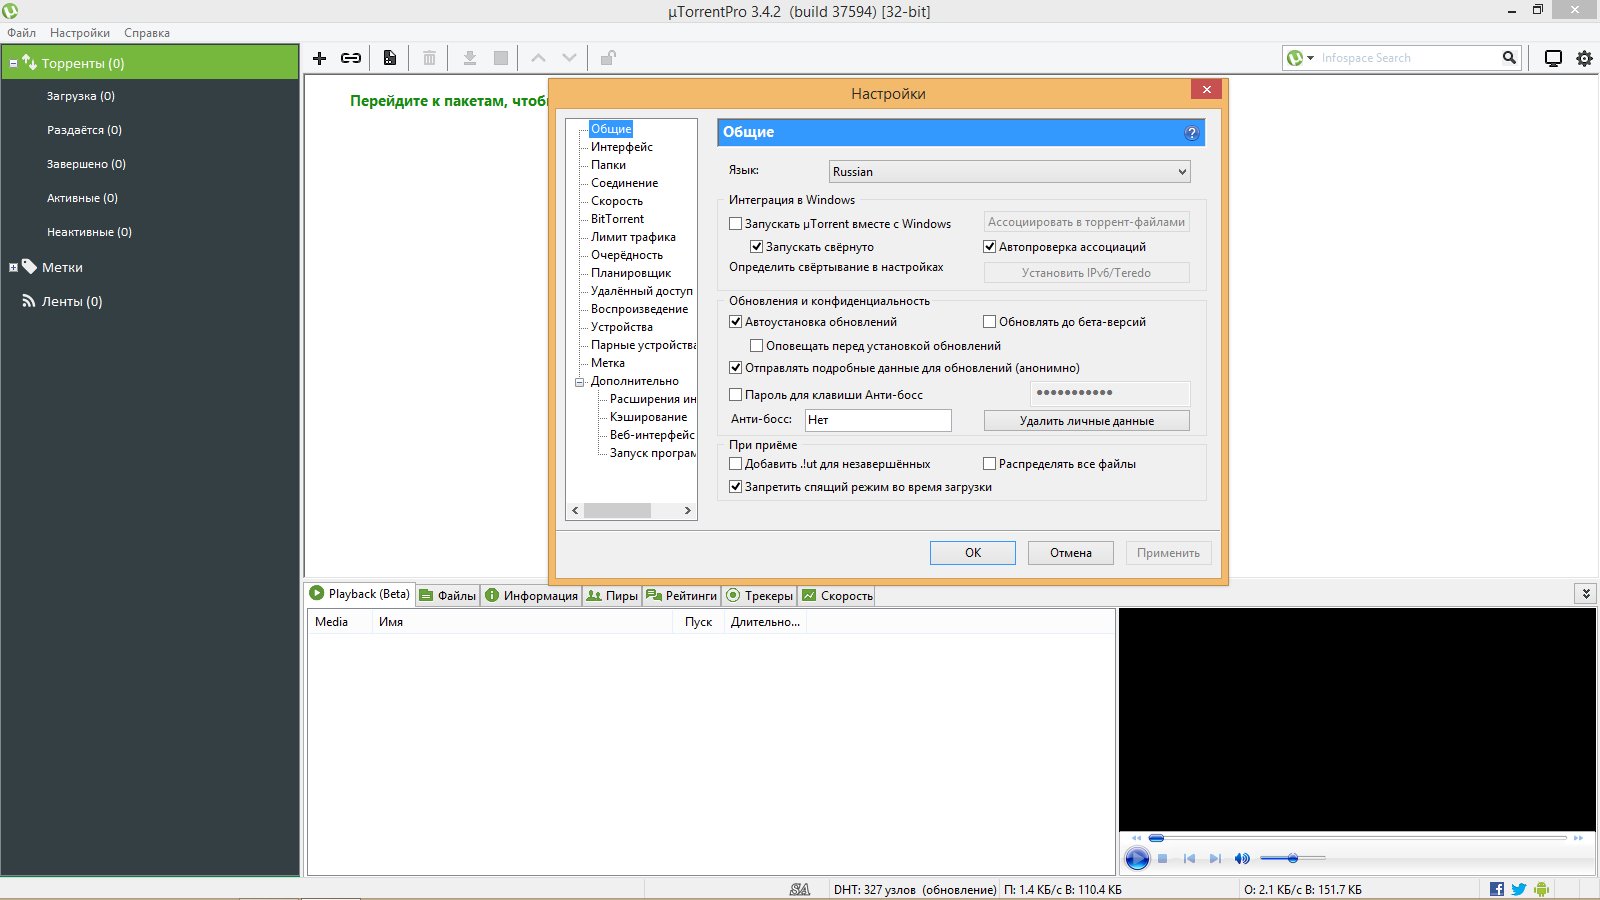Open the Facebook icon in status bar
This screenshot has height=900, width=1600.
1497,889
